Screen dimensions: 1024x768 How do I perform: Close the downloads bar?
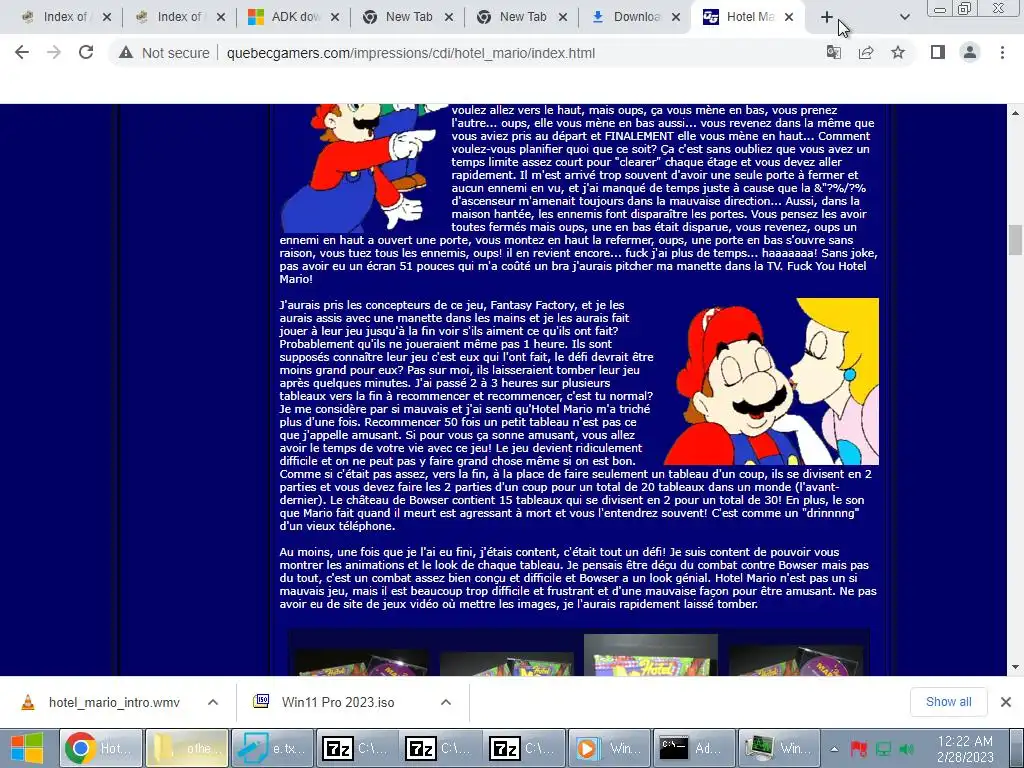click(1006, 702)
